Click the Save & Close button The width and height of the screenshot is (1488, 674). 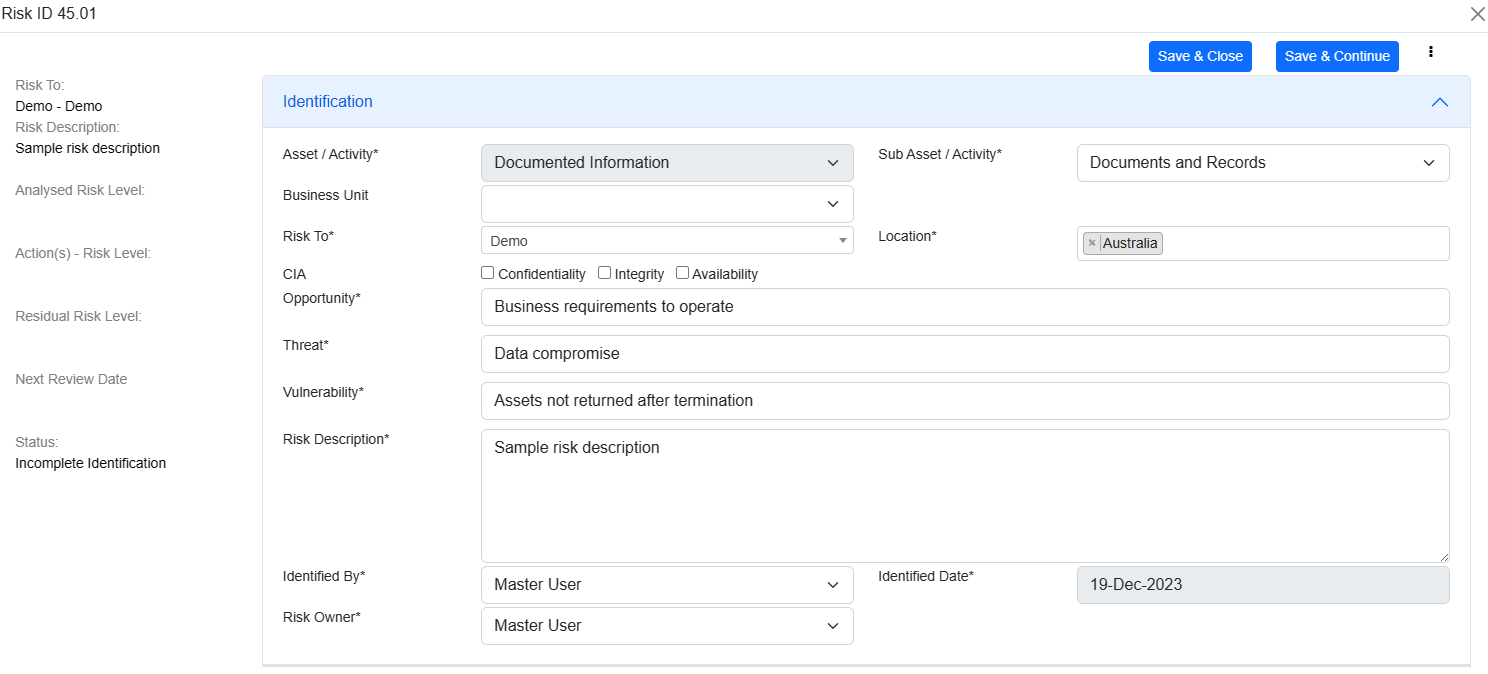[1200, 56]
